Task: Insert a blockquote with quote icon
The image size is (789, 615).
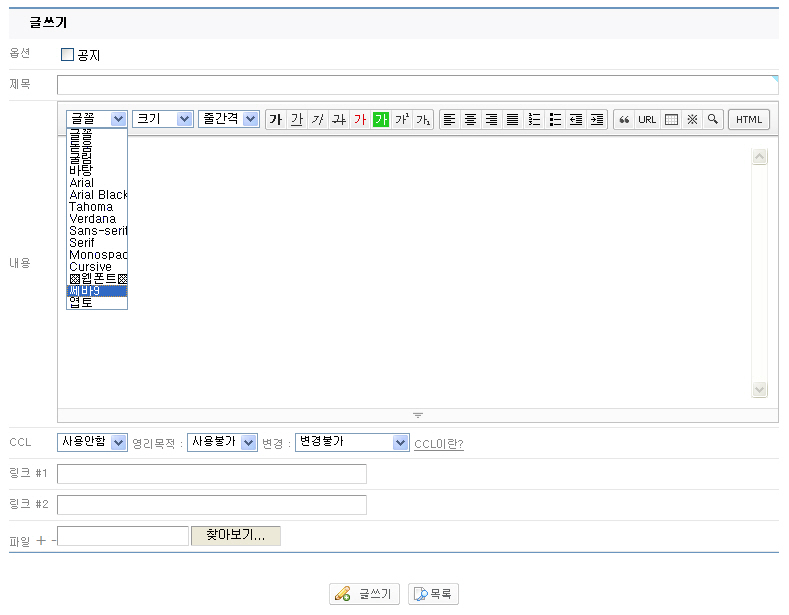Action: pyautogui.click(x=625, y=119)
